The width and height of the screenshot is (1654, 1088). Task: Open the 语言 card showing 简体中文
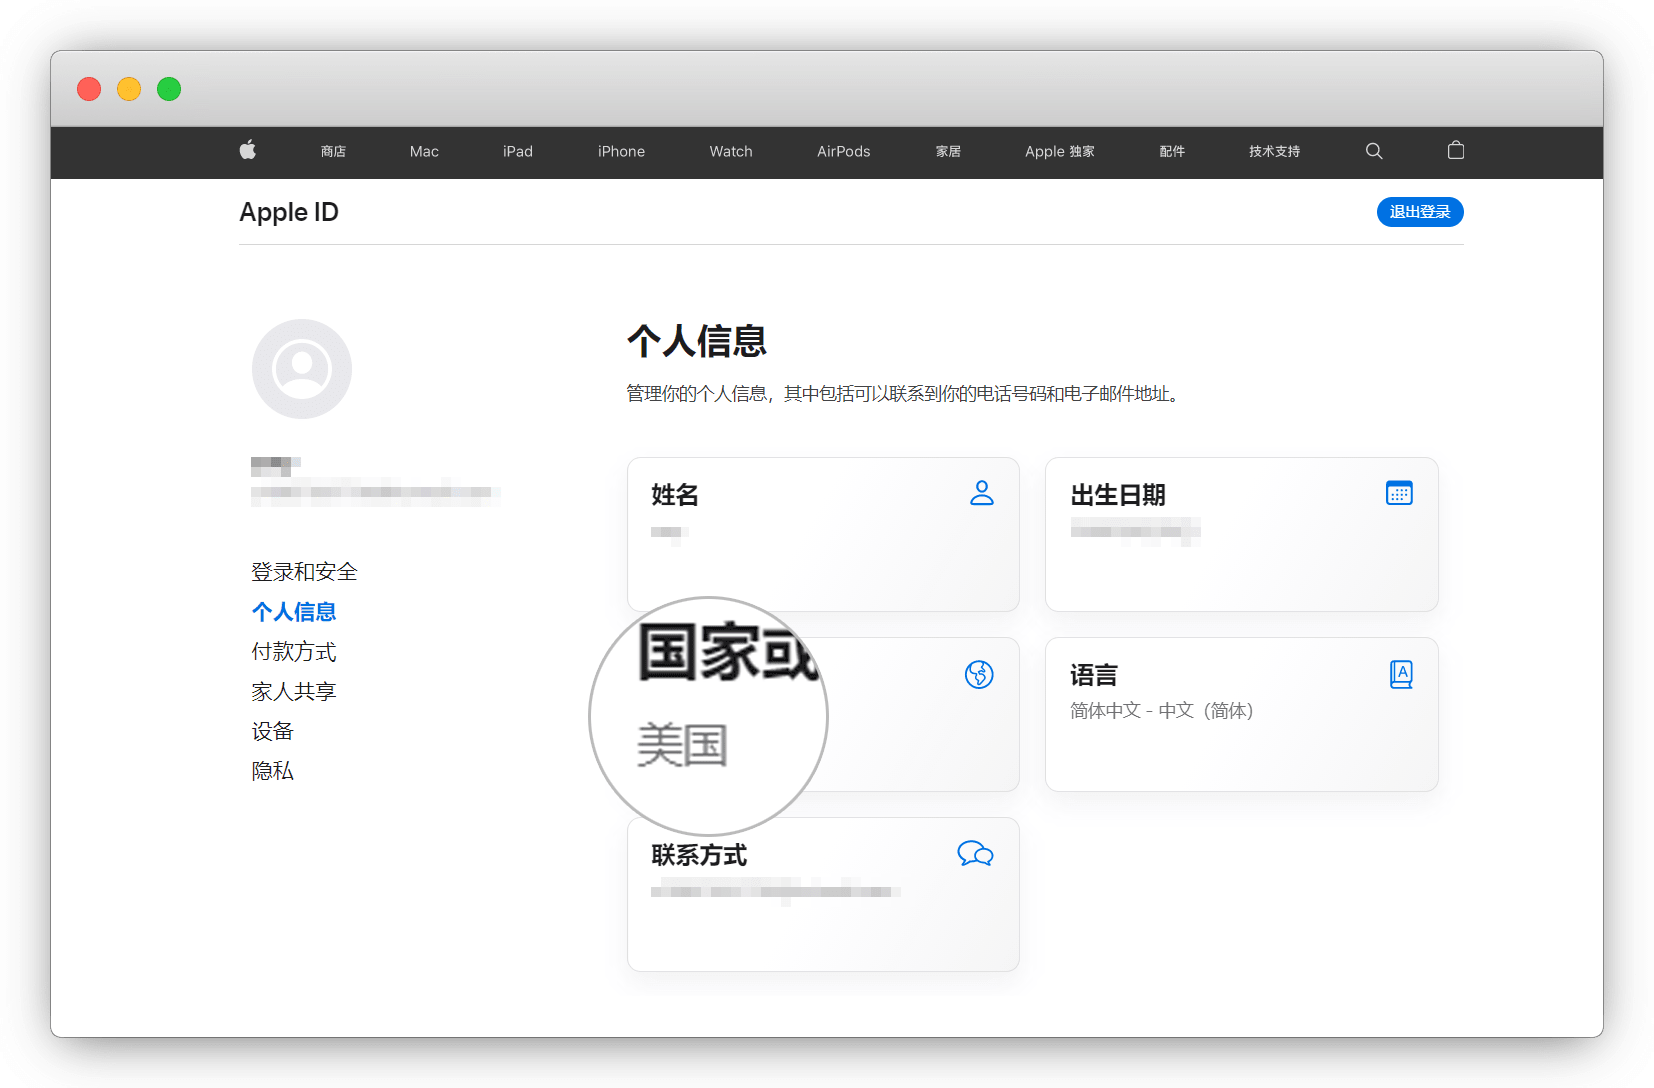1241,730
